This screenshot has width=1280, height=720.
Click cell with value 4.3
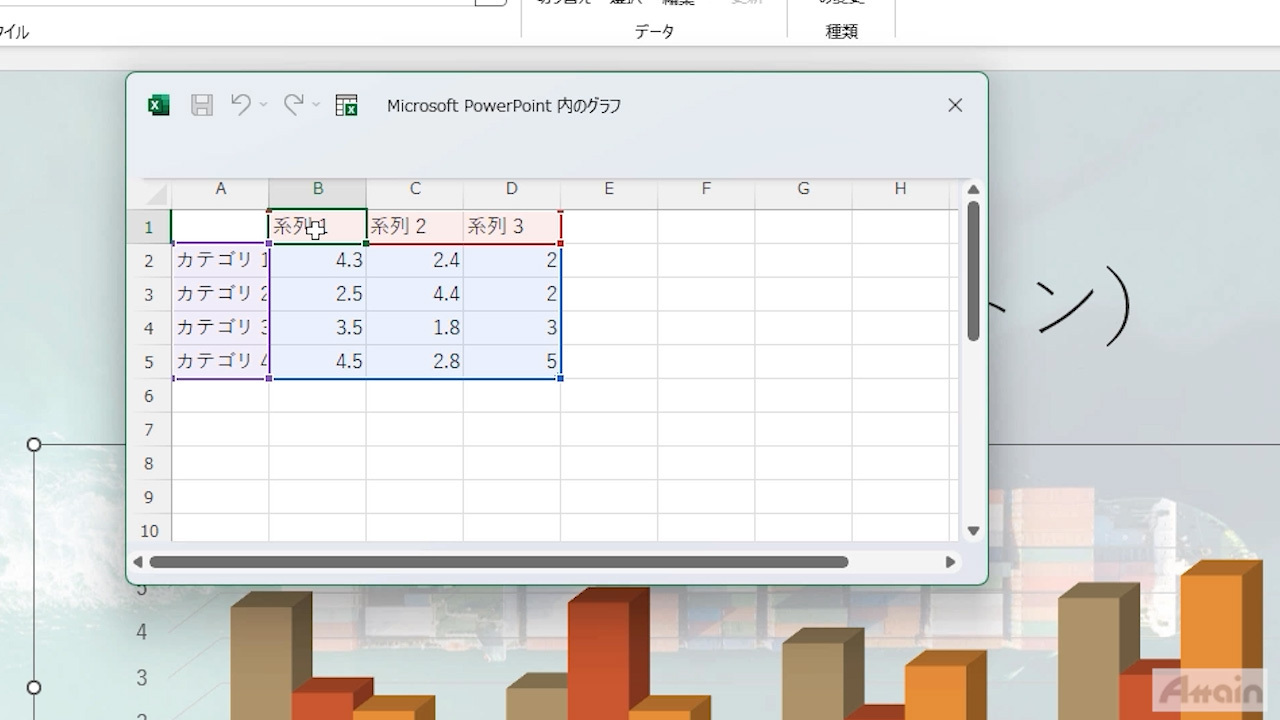(x=317, y=261)
